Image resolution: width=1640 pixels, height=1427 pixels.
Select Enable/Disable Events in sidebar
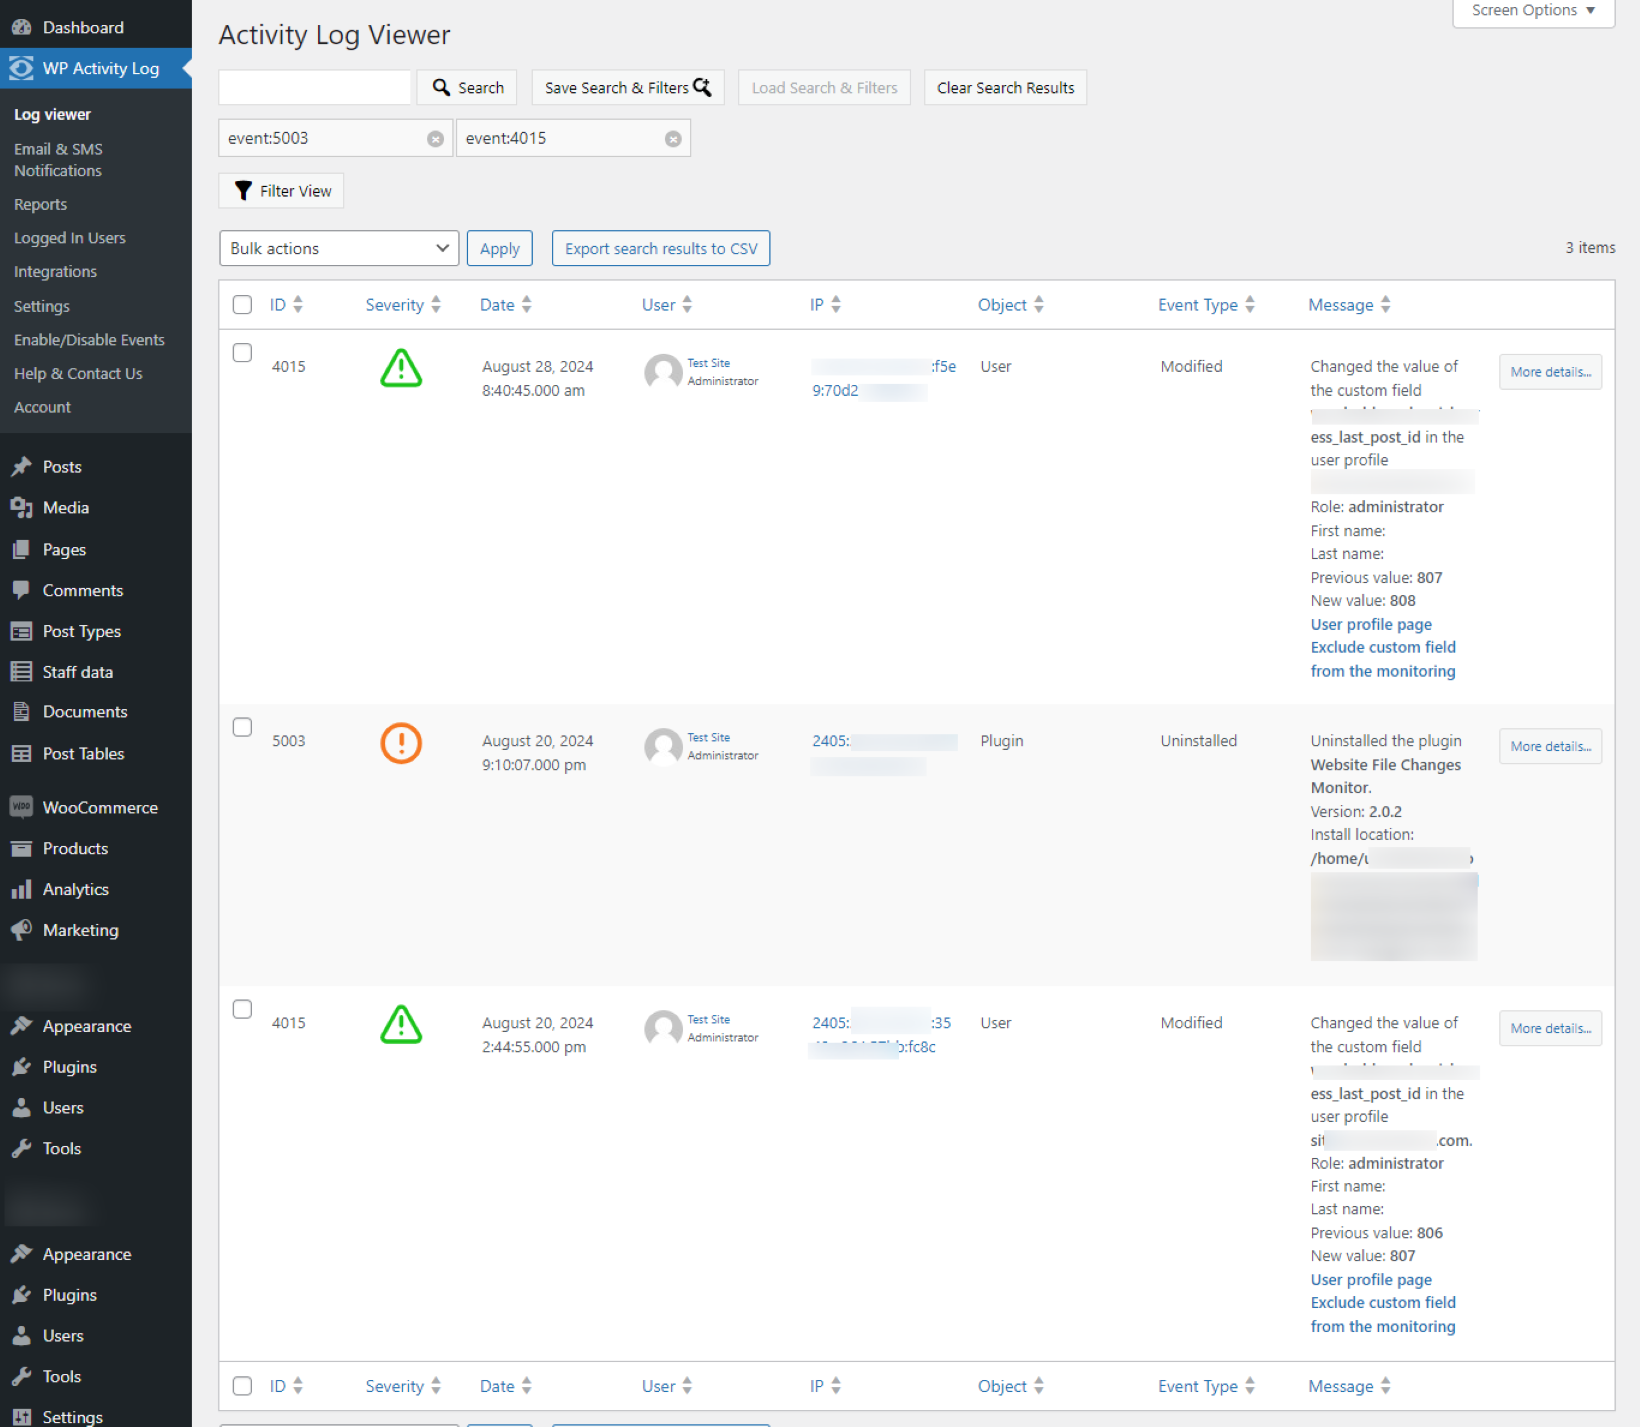point(89,339)
